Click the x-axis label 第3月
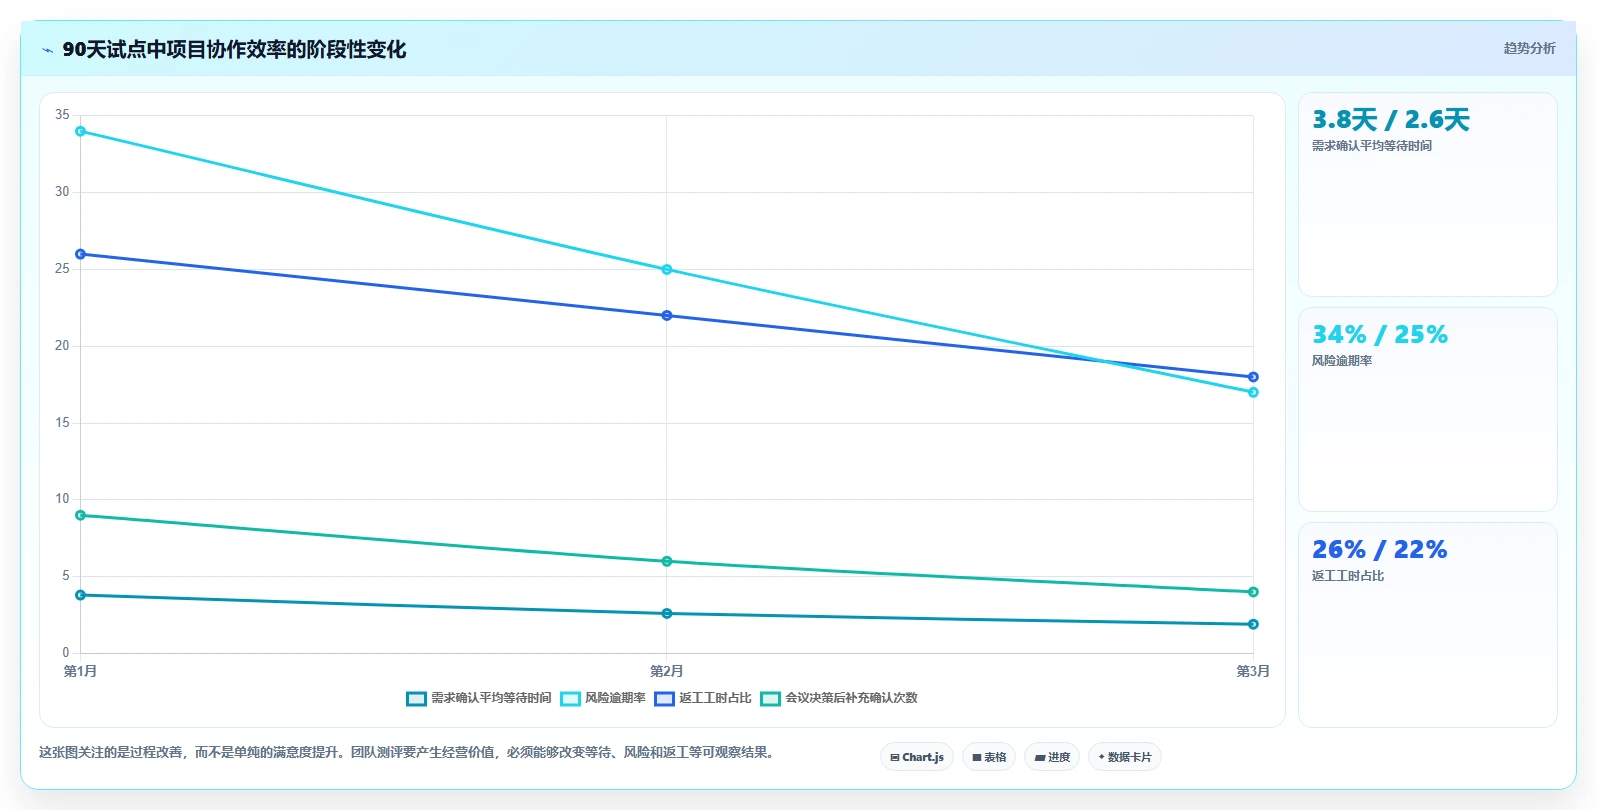 [1253, 671]
